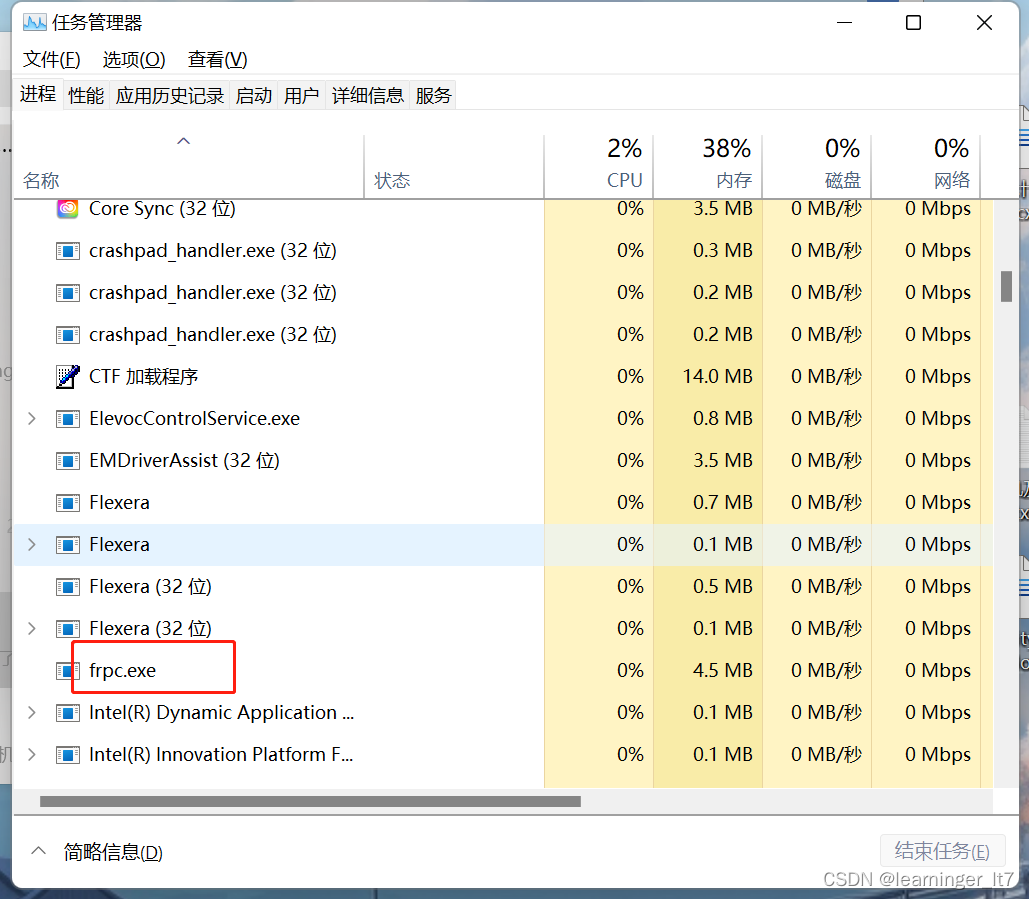Open the 查看(V) menu
1029x899 pixels.
(217, 60)
